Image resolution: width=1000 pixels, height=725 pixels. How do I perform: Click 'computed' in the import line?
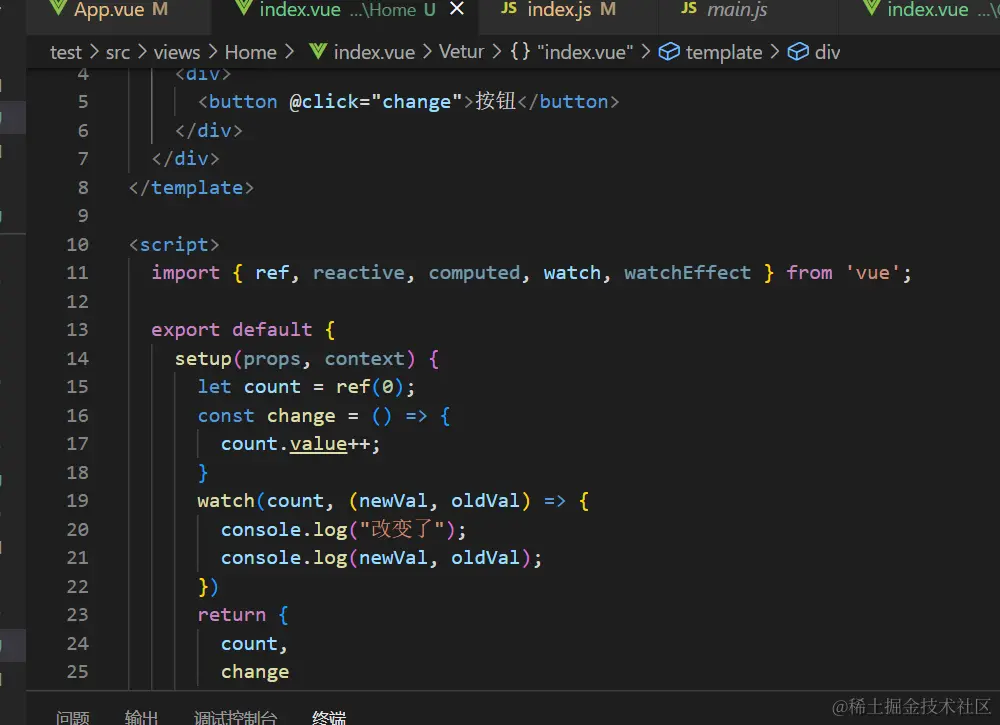474,273
